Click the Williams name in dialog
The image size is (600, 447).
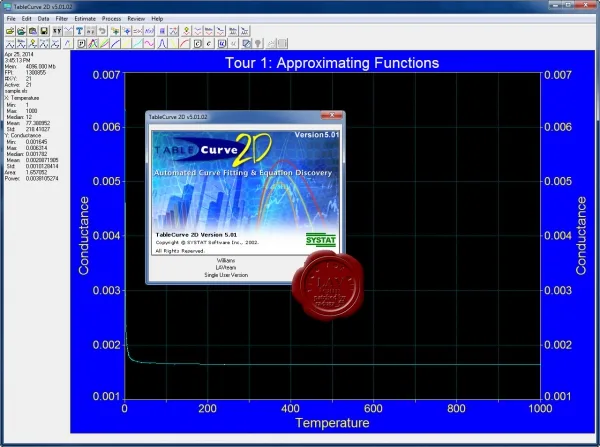(x=226, y=260)
